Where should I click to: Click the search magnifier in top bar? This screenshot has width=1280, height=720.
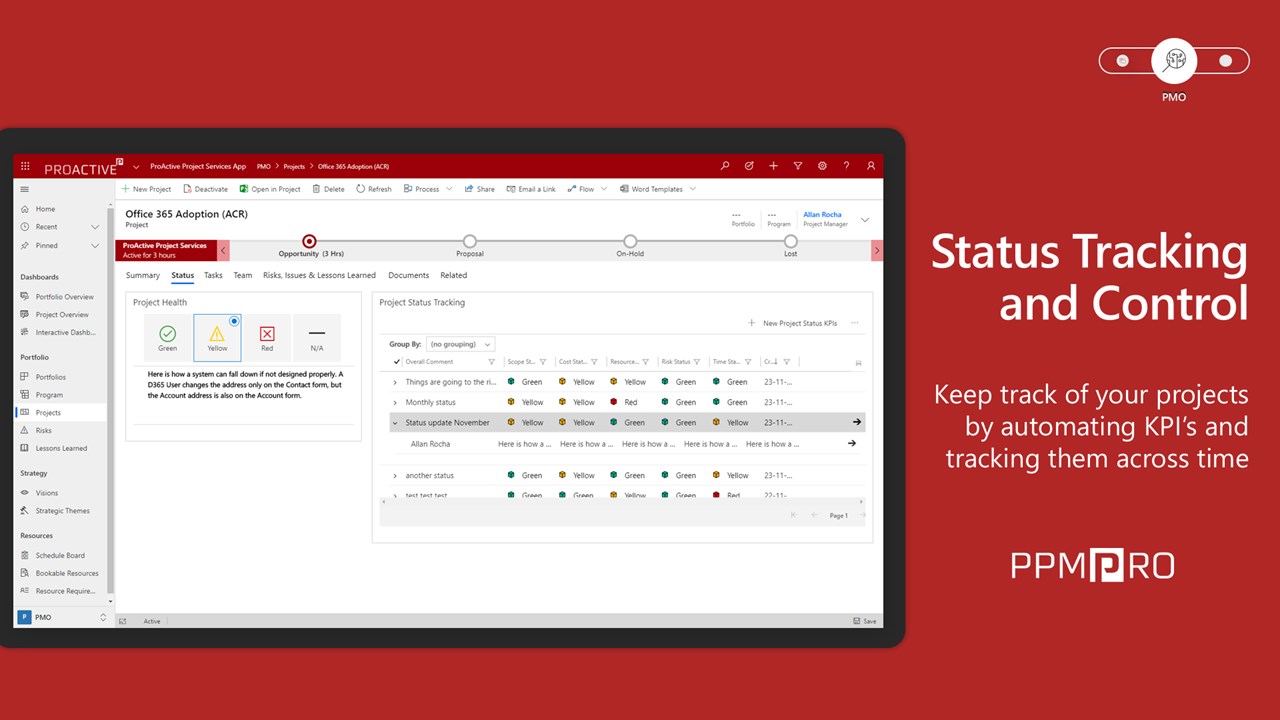(x=725, y=166)
